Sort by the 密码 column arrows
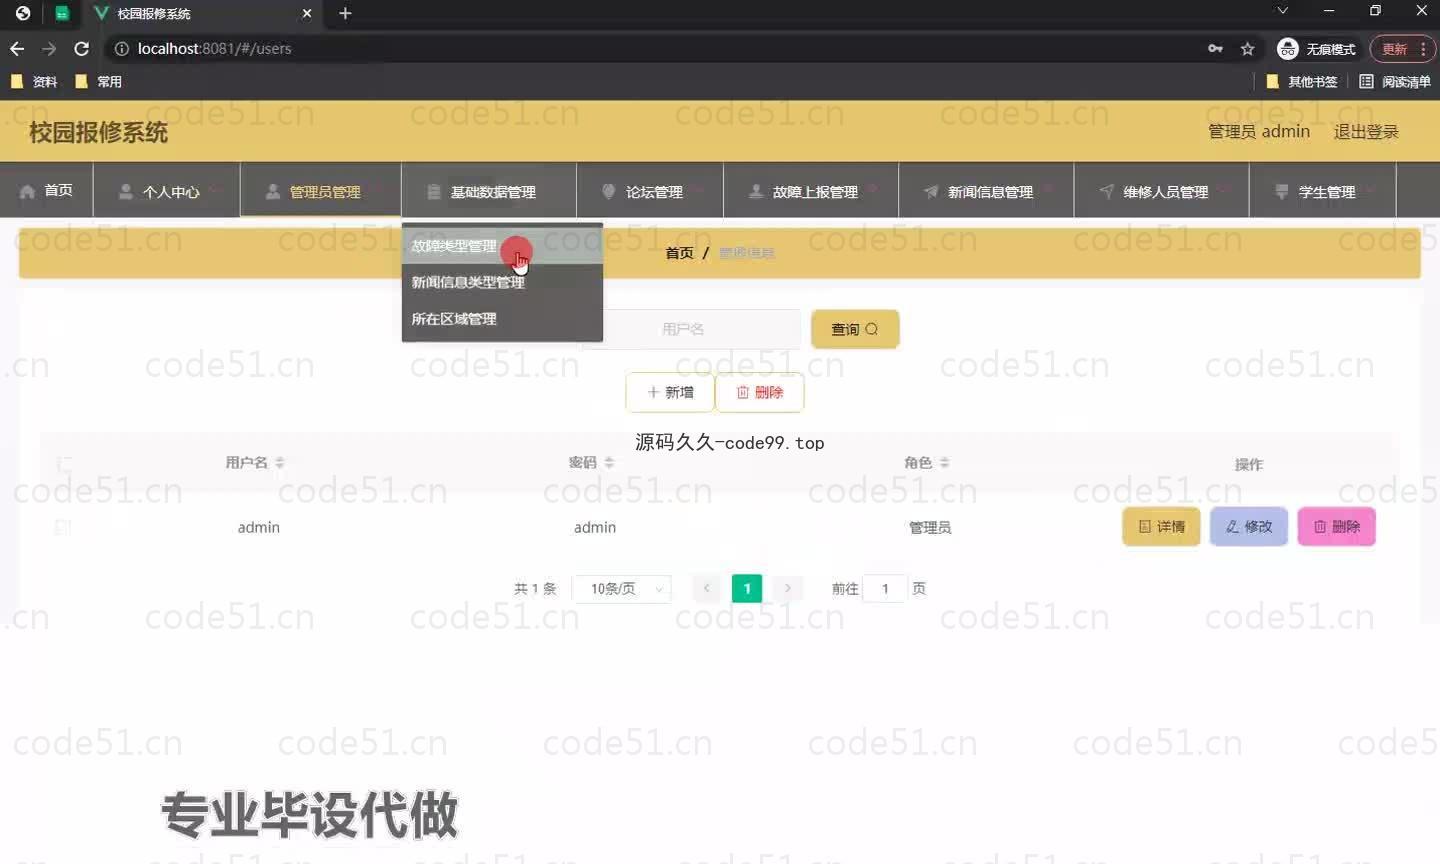1440x864 pixels. click(x=609, y=462)
